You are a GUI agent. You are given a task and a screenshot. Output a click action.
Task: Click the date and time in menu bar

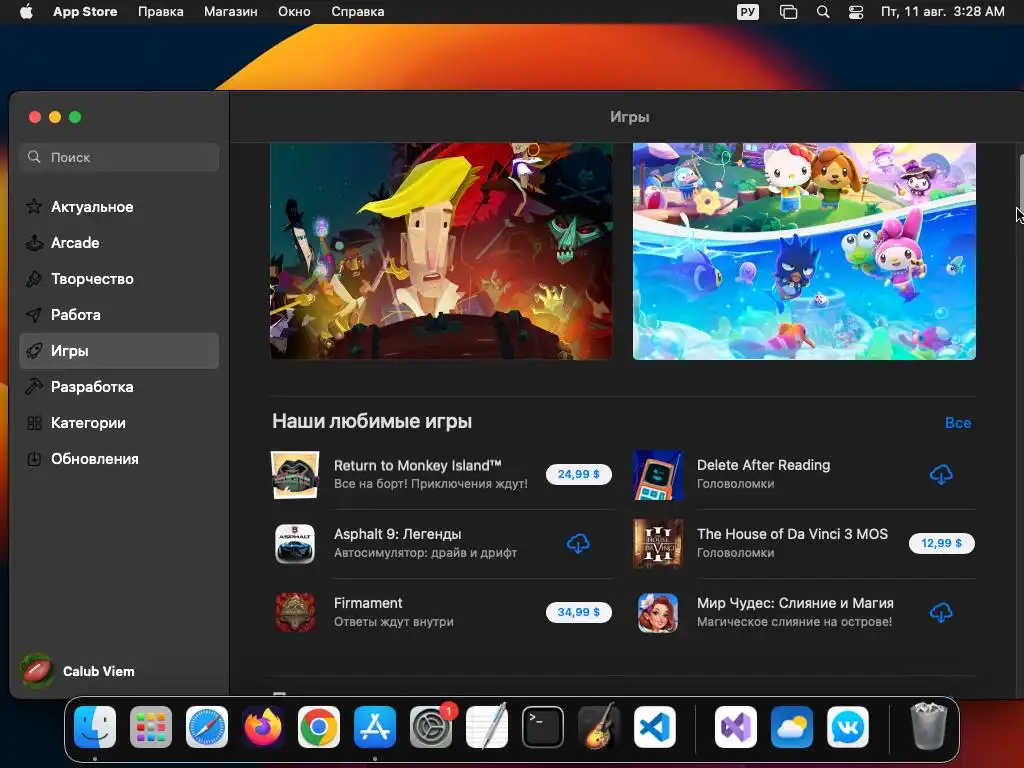coord(942,12)
